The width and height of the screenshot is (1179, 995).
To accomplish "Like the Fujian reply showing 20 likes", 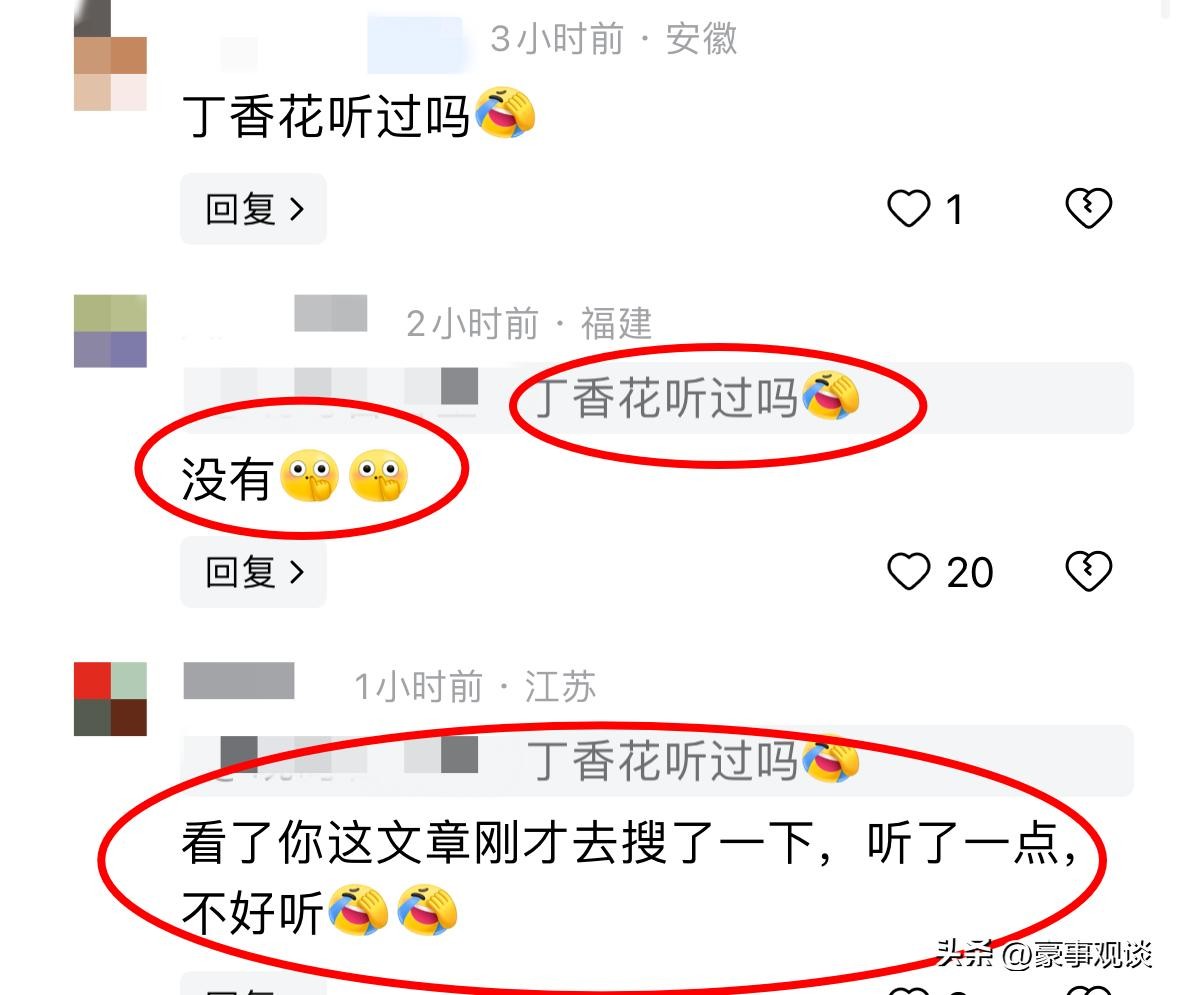I will click(908, 571).
